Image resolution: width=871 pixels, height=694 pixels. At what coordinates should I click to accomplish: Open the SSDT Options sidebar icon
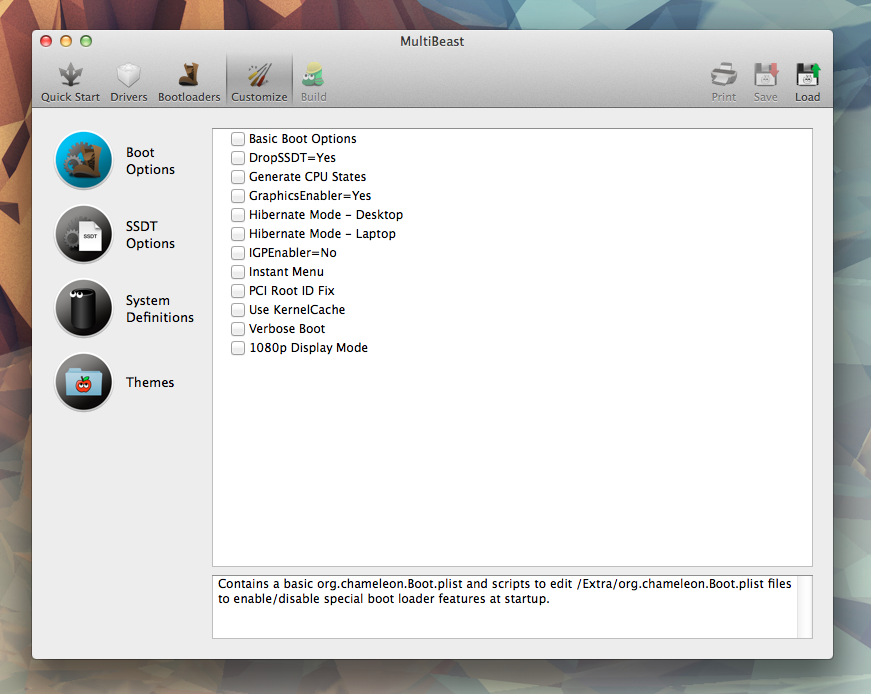(83, 234)
